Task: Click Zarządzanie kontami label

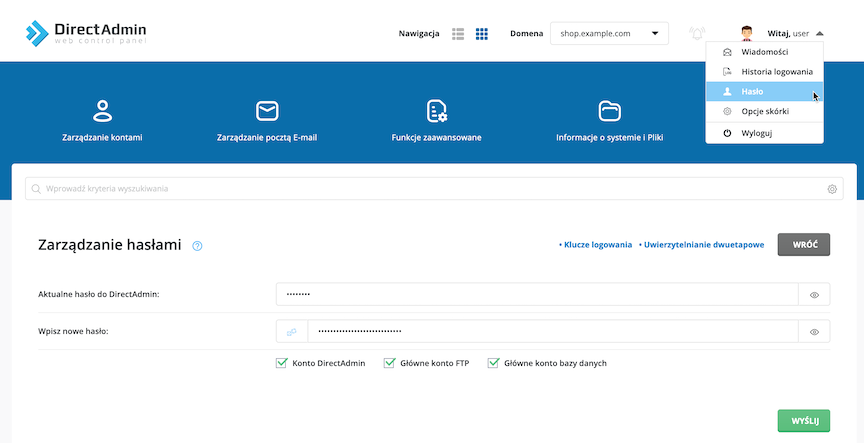Action: (x=102, y=138)
